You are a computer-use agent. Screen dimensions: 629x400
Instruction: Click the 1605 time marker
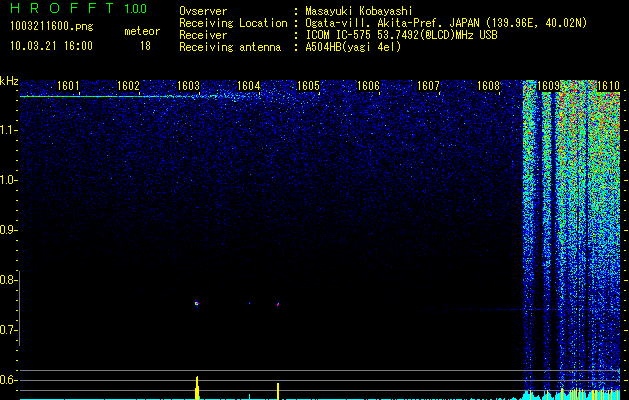click(x=308, y=87)
